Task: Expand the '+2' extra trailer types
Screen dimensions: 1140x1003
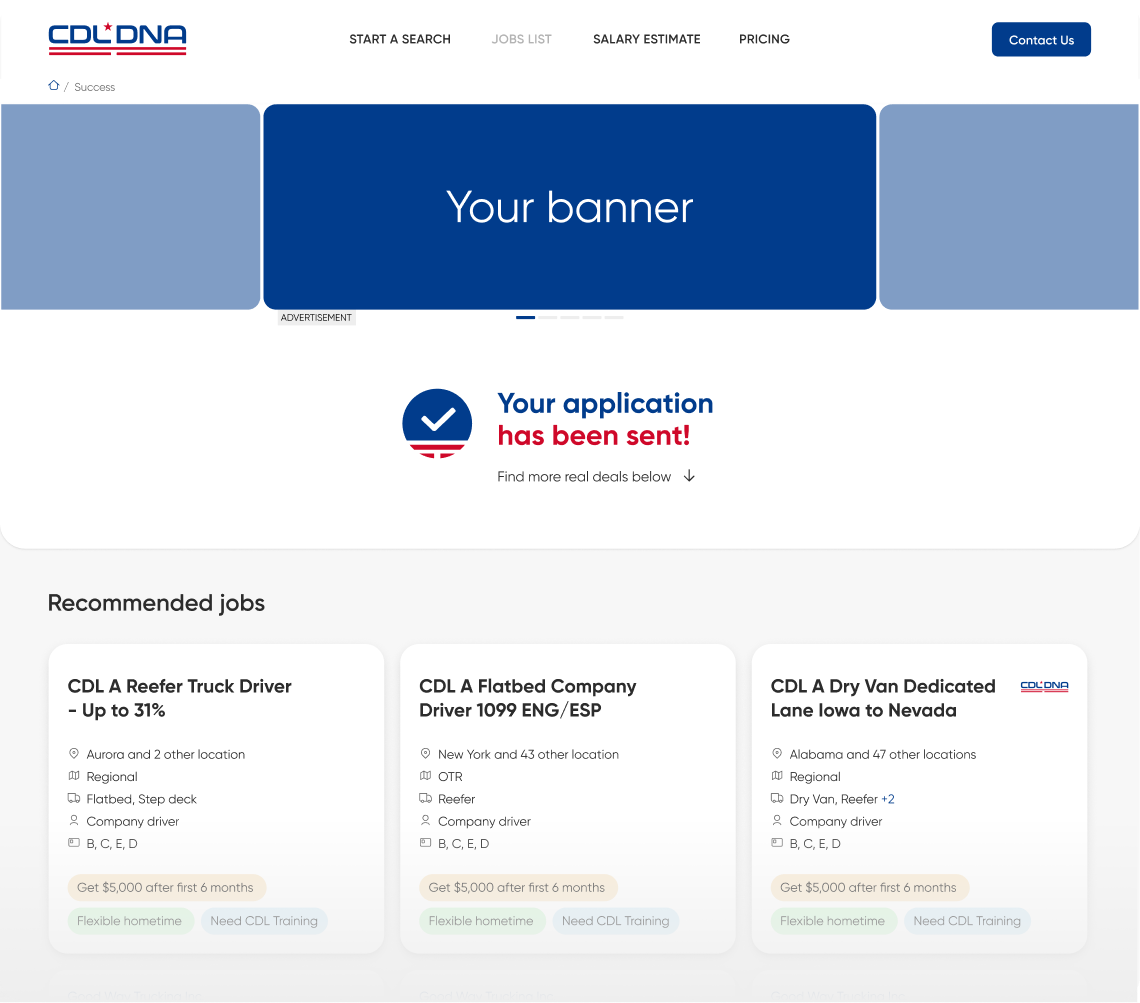Action: tap(888, 799)
